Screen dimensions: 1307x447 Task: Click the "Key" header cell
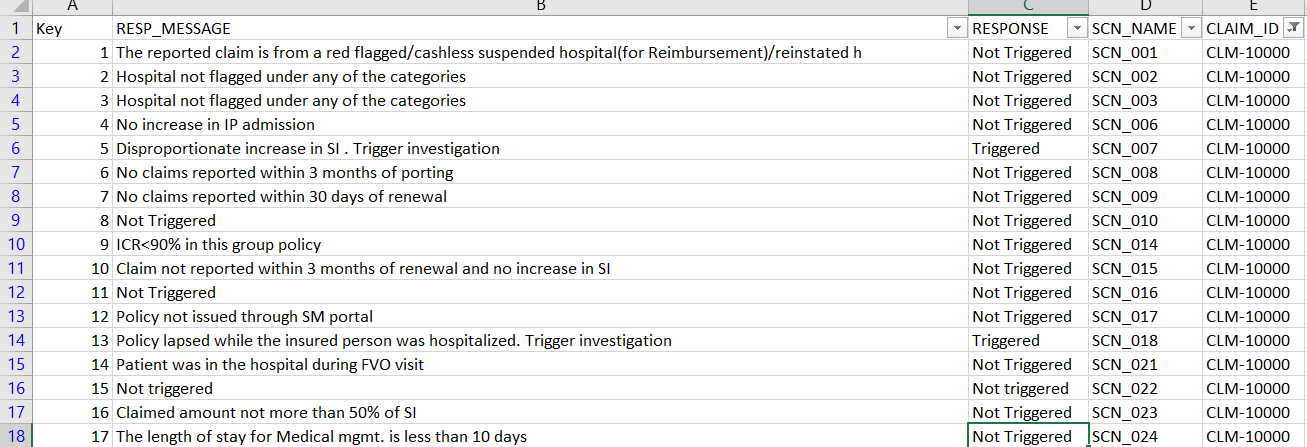tap(72, 29)
